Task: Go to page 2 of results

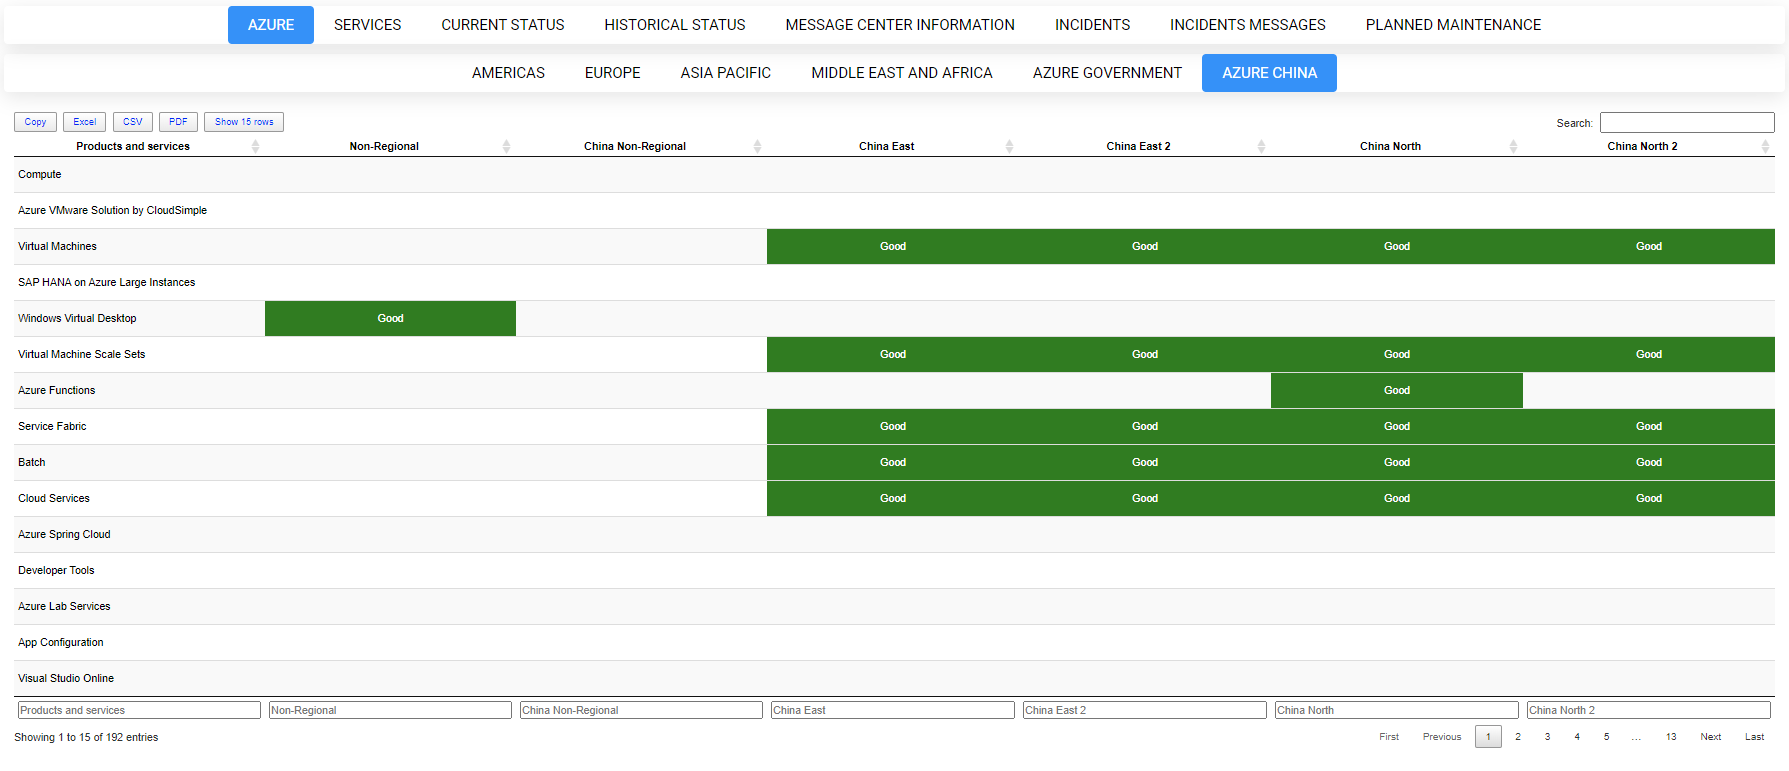Action: pos(1517,737)
